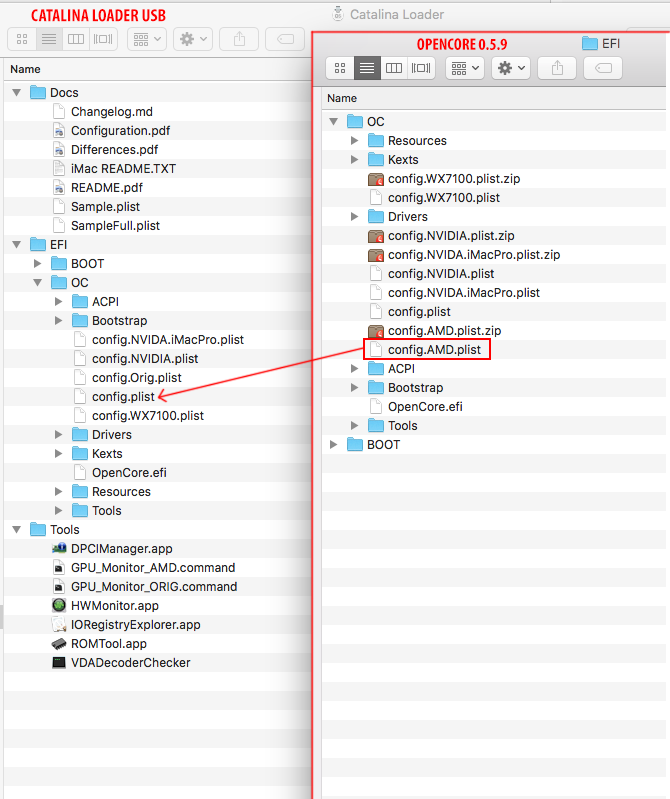
Task: Click edit tags button in Catalina Loader USB window
Action: pyautogui.click(x=285, y=39)
